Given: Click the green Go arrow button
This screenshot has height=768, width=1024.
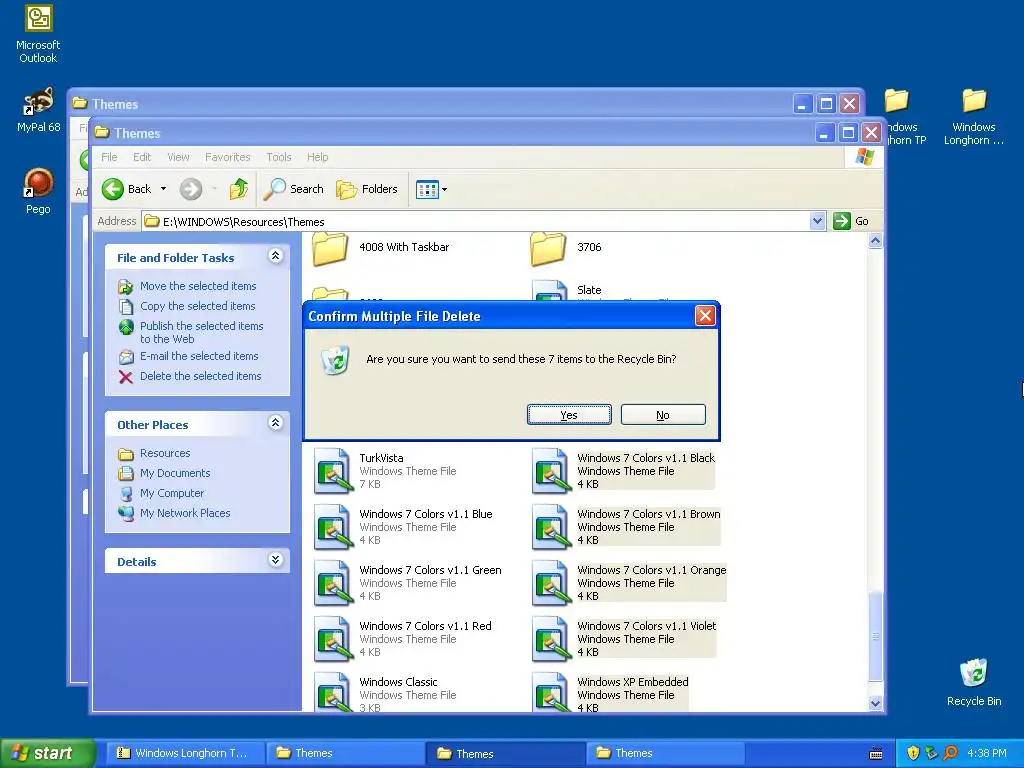Looking at the screenshot, I should pyautogui.click(x=842, y=221).
